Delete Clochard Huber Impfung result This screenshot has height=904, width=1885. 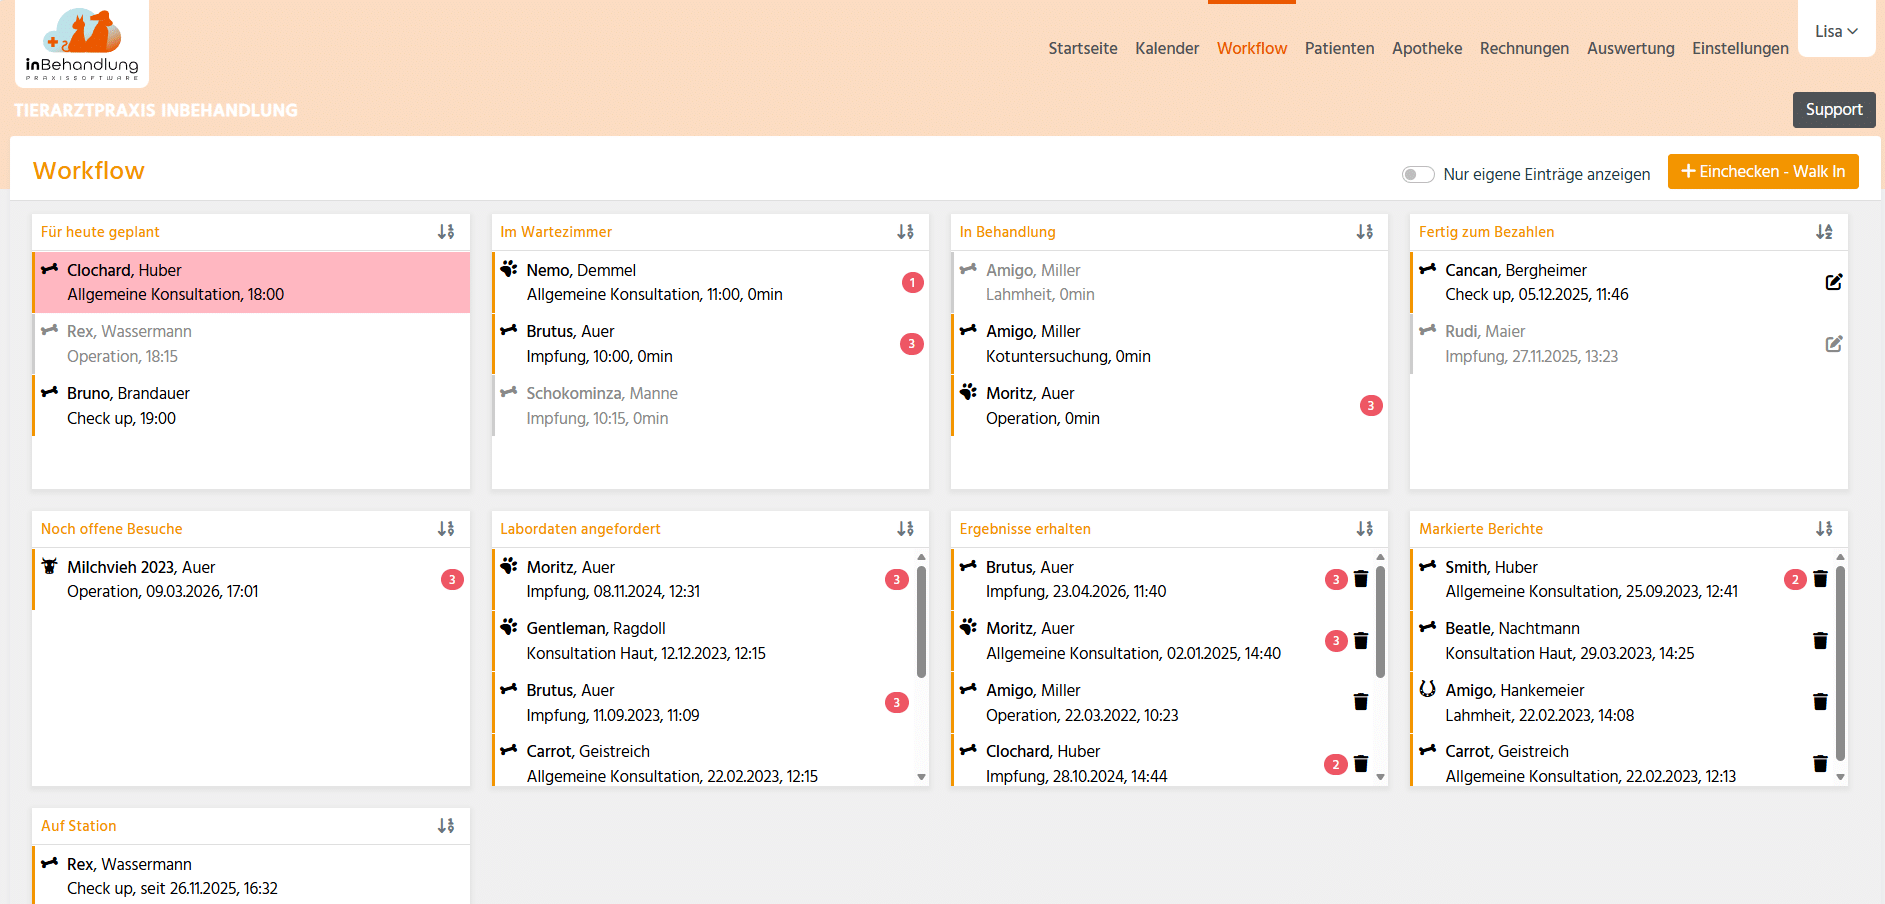1361,764
